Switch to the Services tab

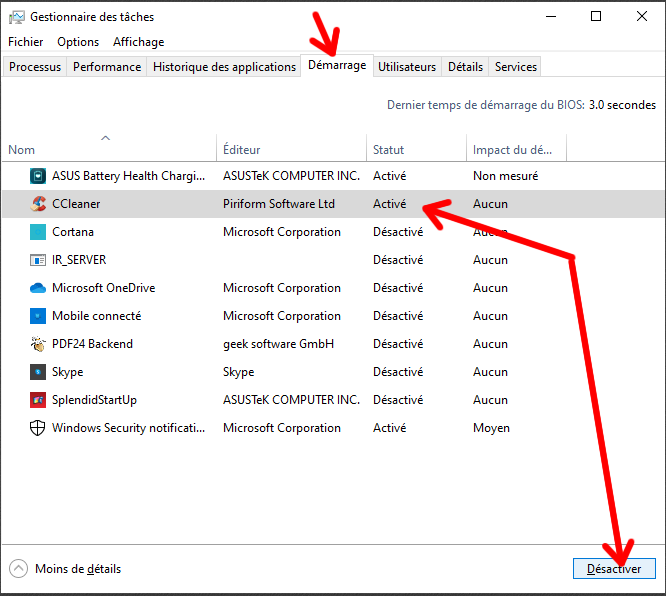point(515,67)
